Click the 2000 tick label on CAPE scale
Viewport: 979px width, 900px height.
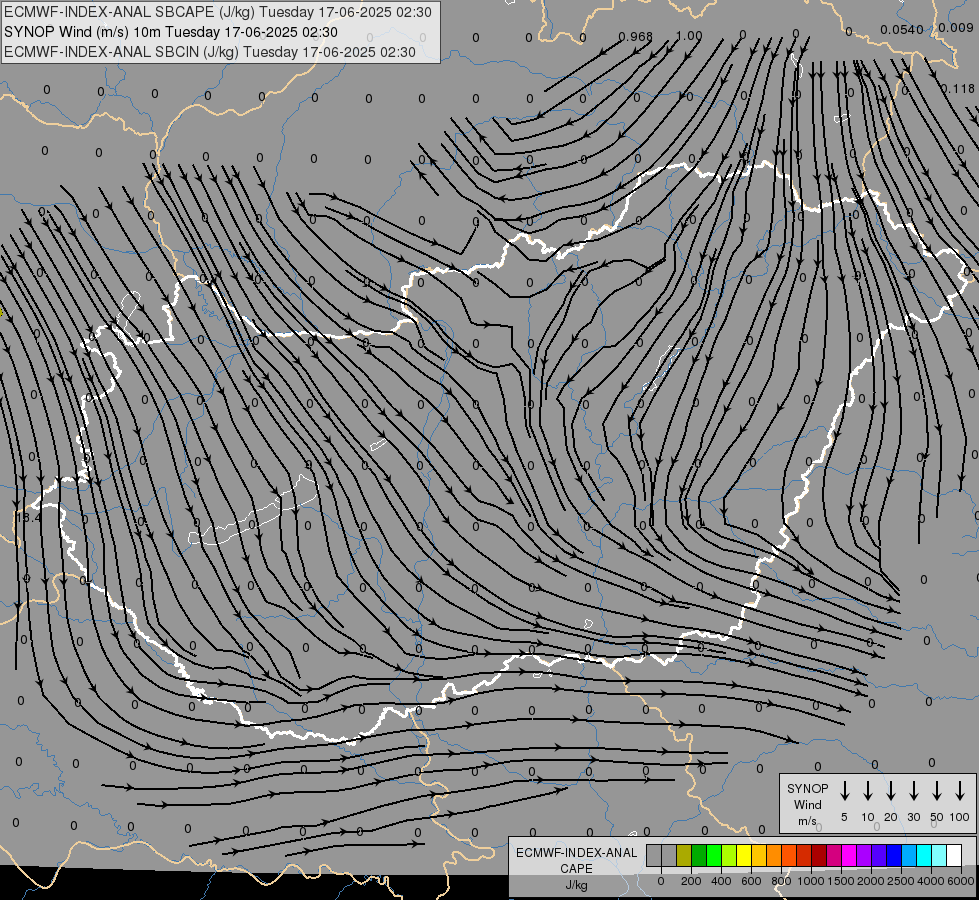(871, 881)
